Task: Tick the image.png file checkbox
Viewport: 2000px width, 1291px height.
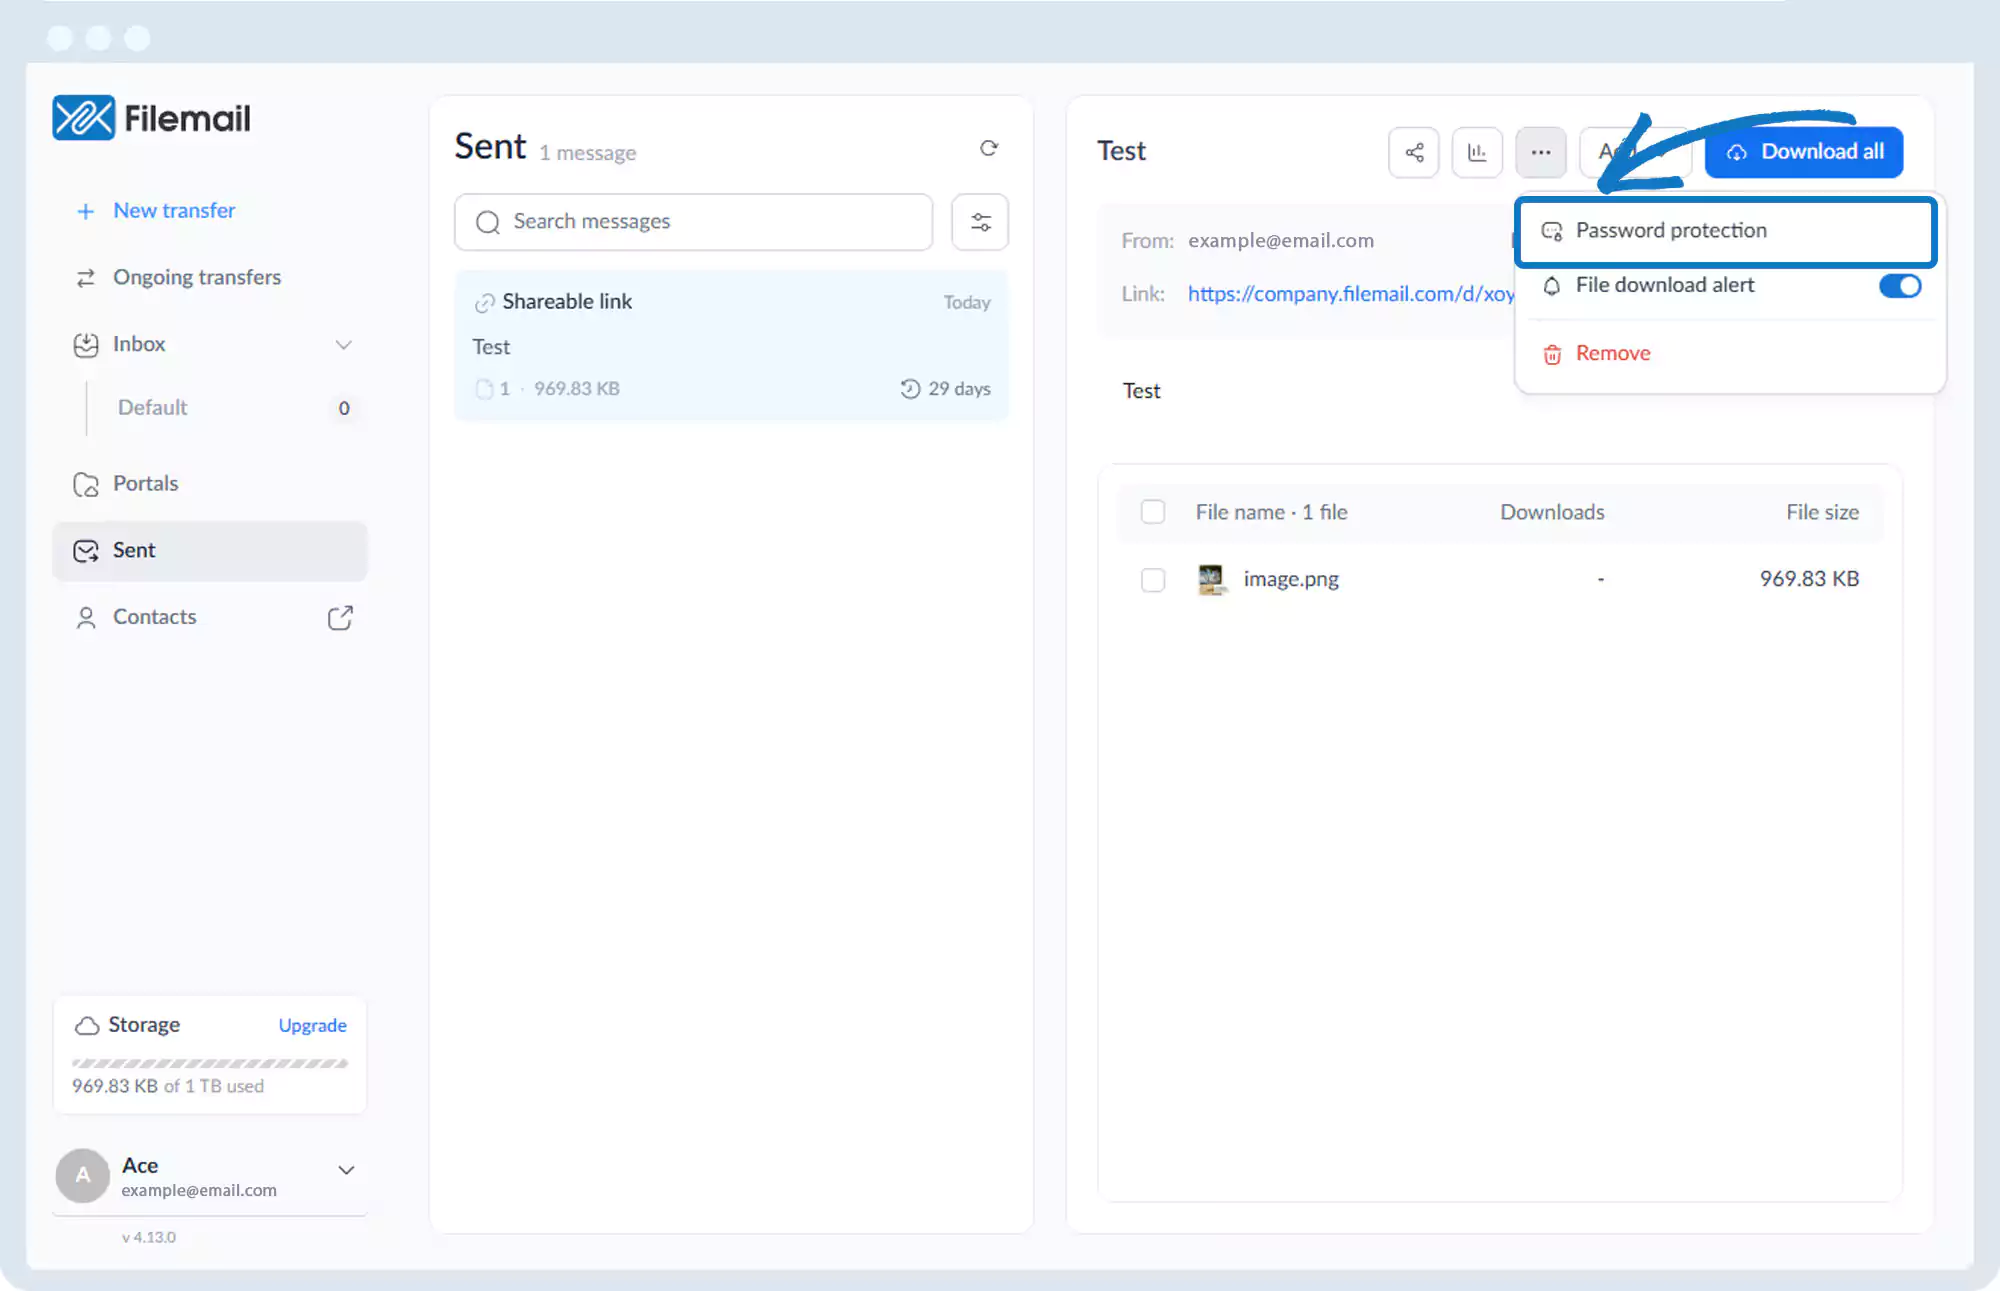Action: point(1153,579)
